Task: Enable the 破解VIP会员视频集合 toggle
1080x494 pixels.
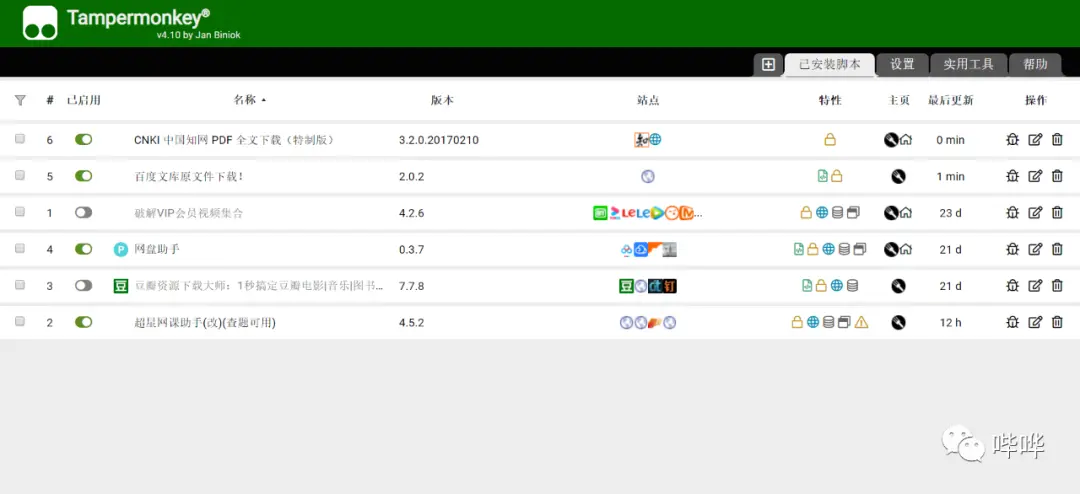Action: click(x=83, y=213)
